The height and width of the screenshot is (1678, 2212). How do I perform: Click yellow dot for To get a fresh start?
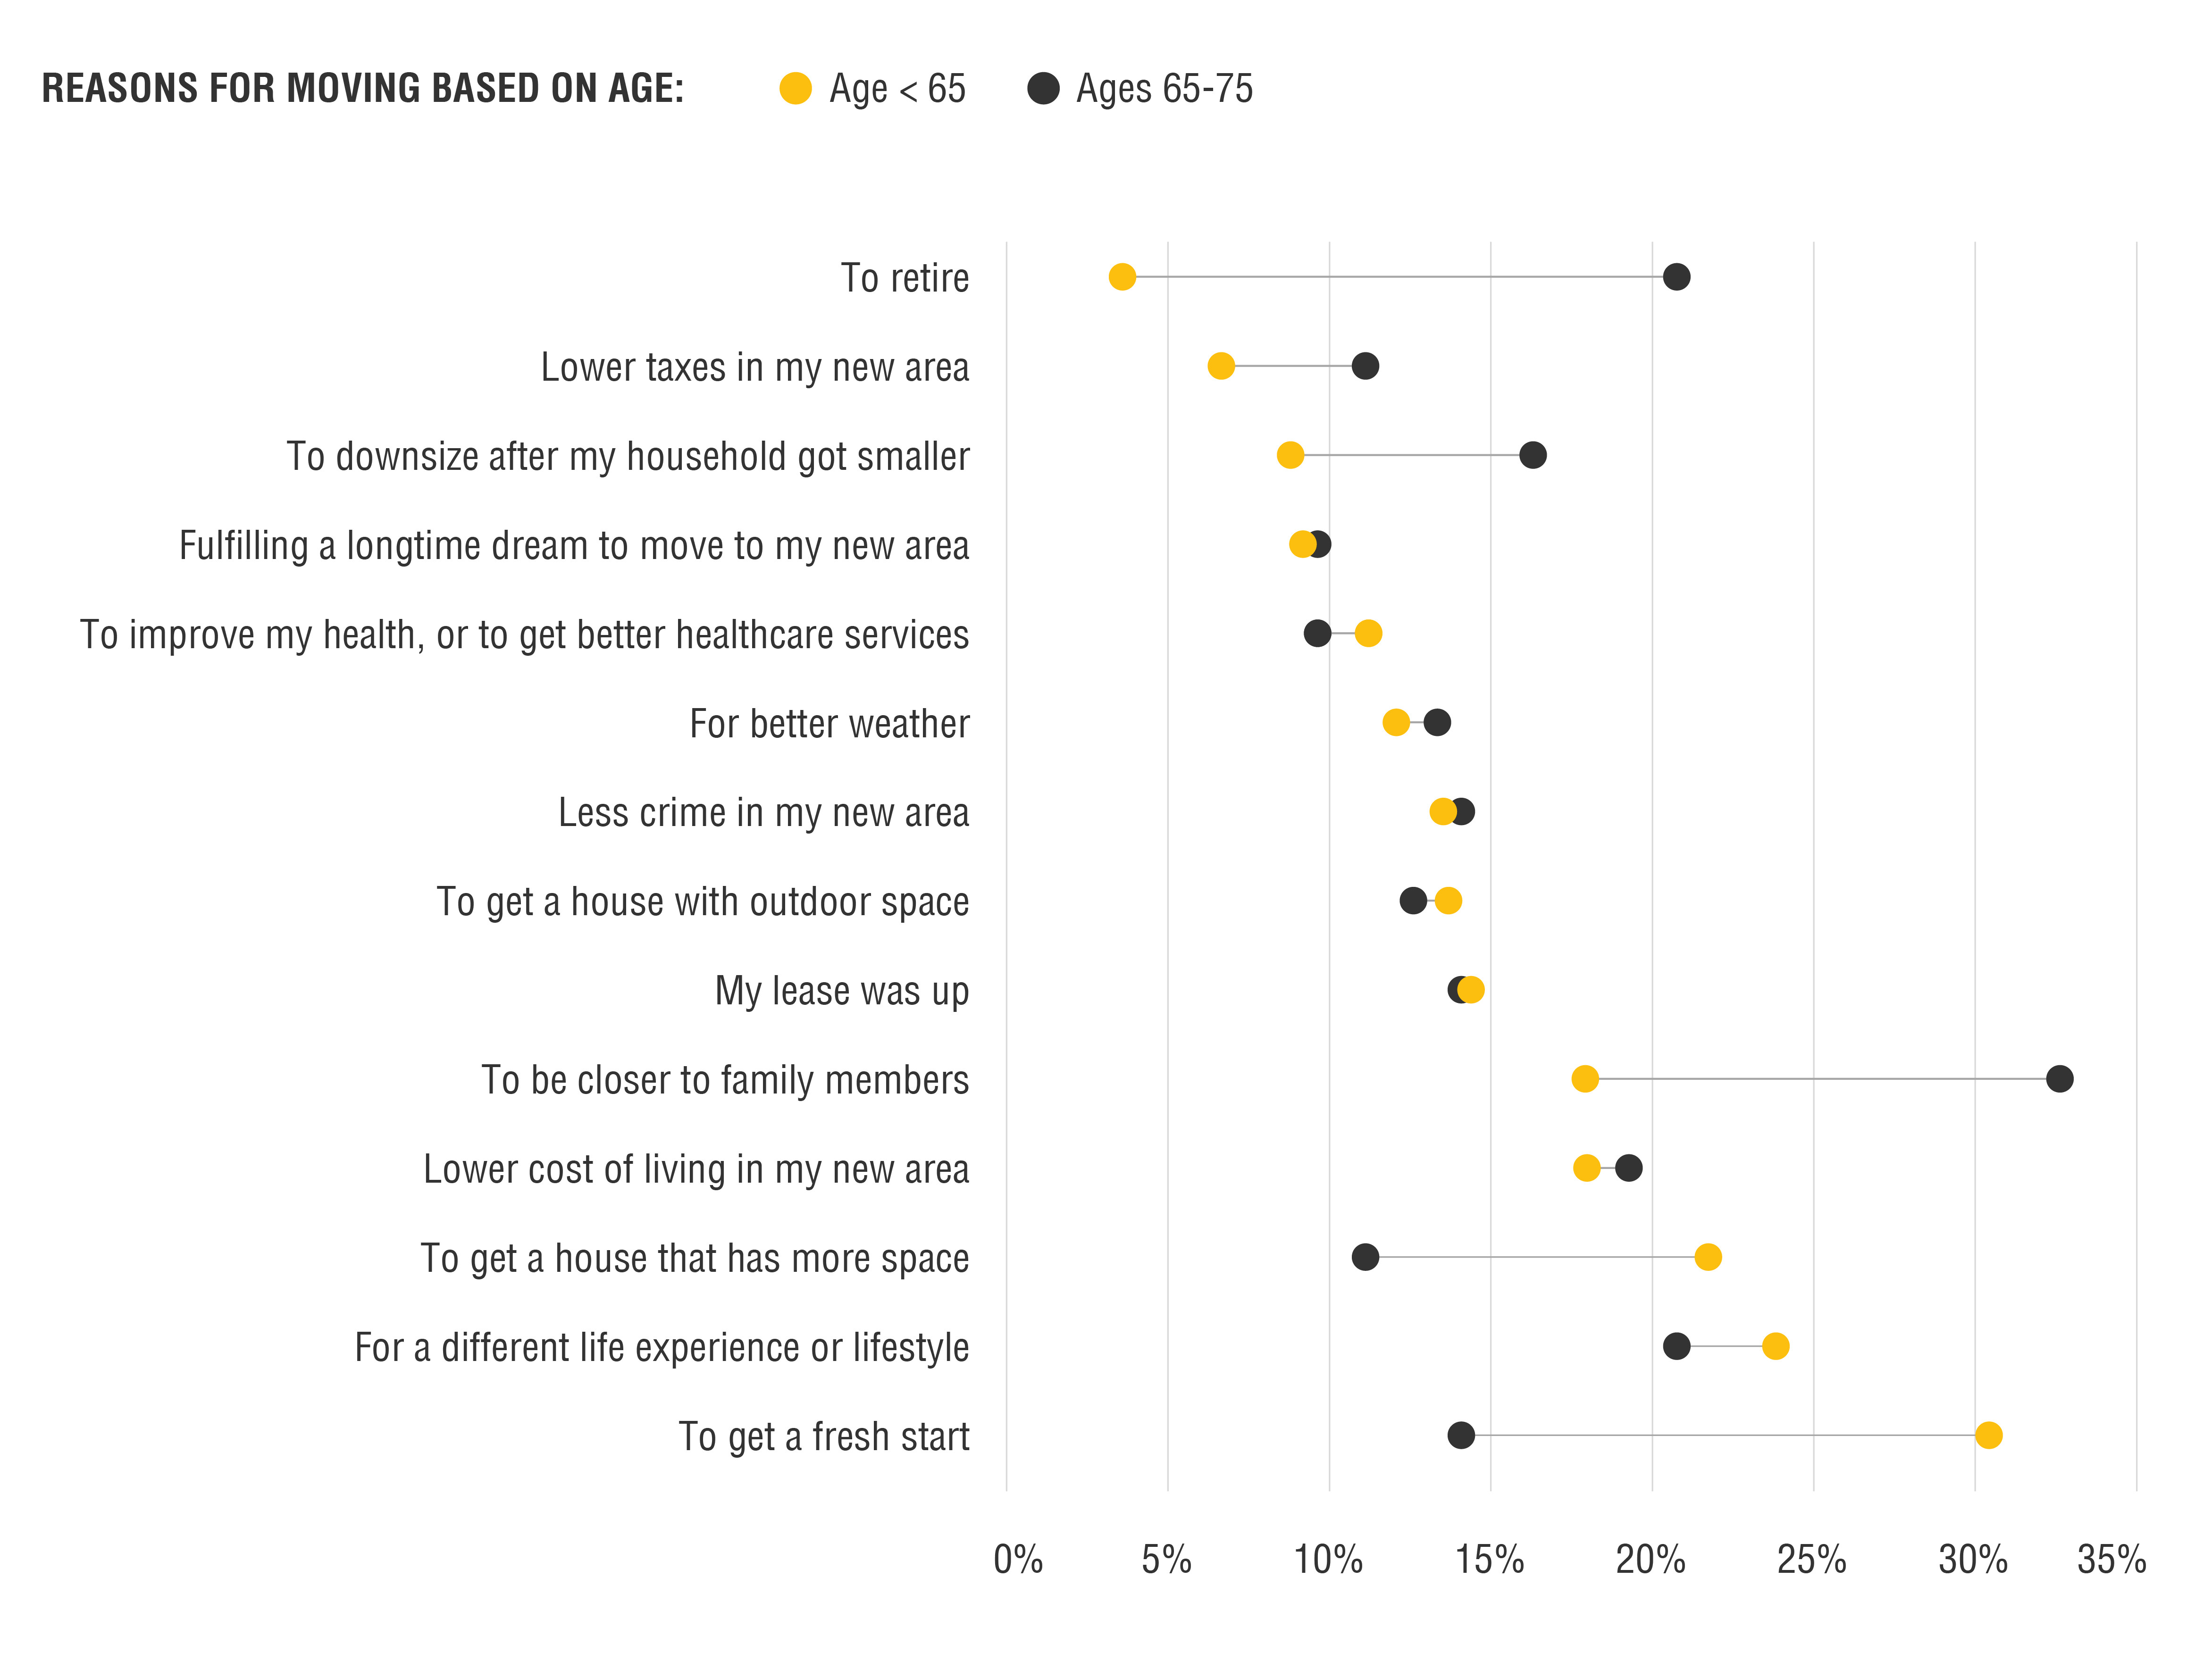(x=1988, y=1435)
